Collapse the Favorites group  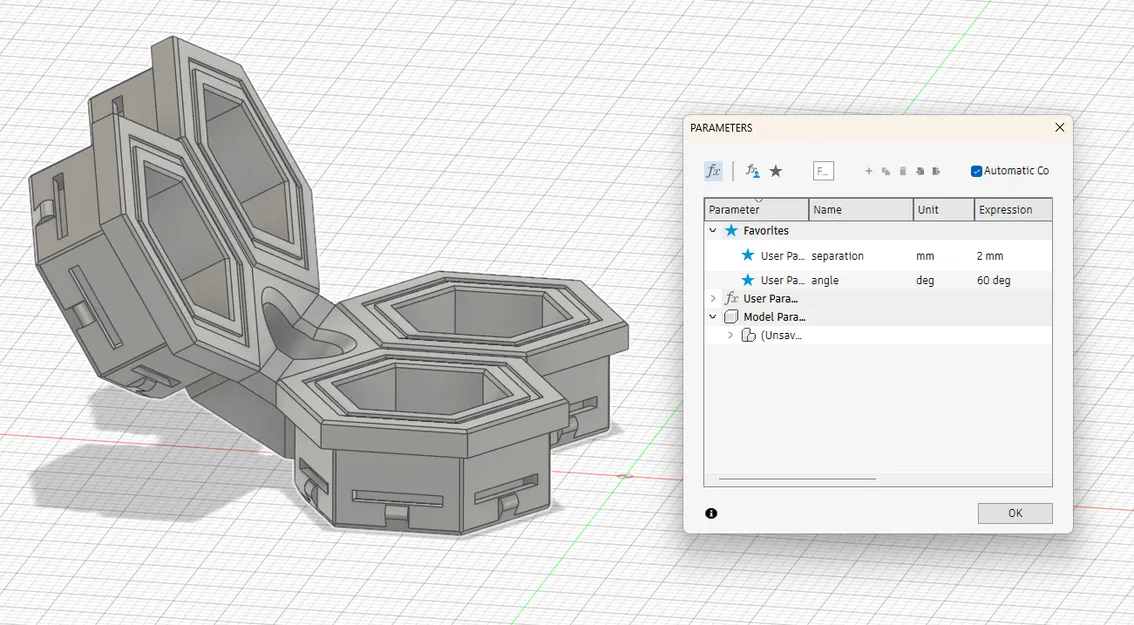(712, 231)
